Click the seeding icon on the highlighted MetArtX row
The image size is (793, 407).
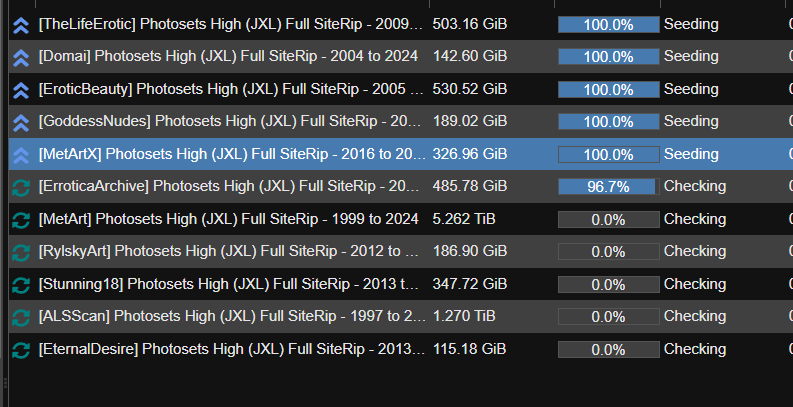coord(20,154)
